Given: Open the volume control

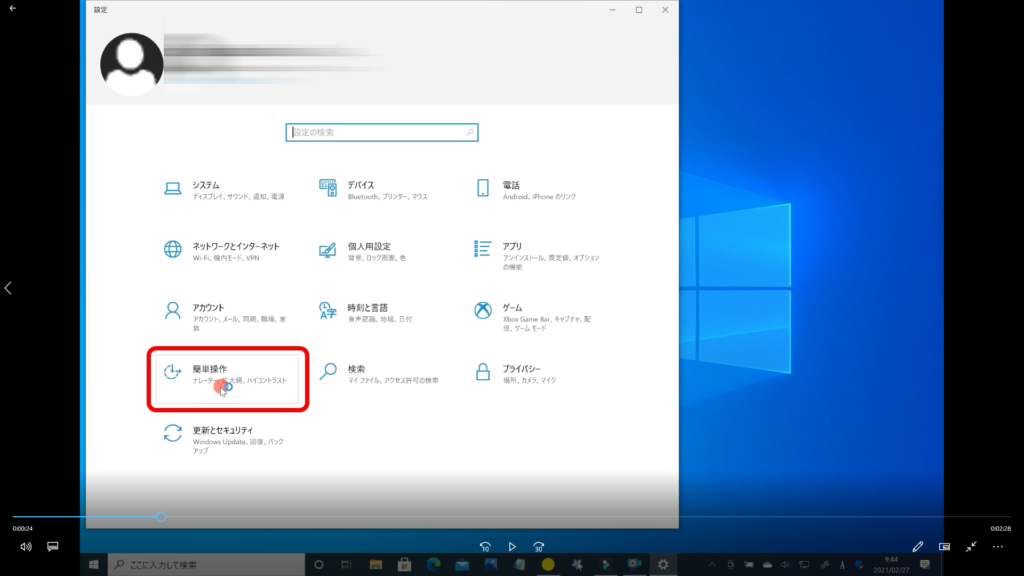Looking at the screenshot, I should click(x=26, y=547).
